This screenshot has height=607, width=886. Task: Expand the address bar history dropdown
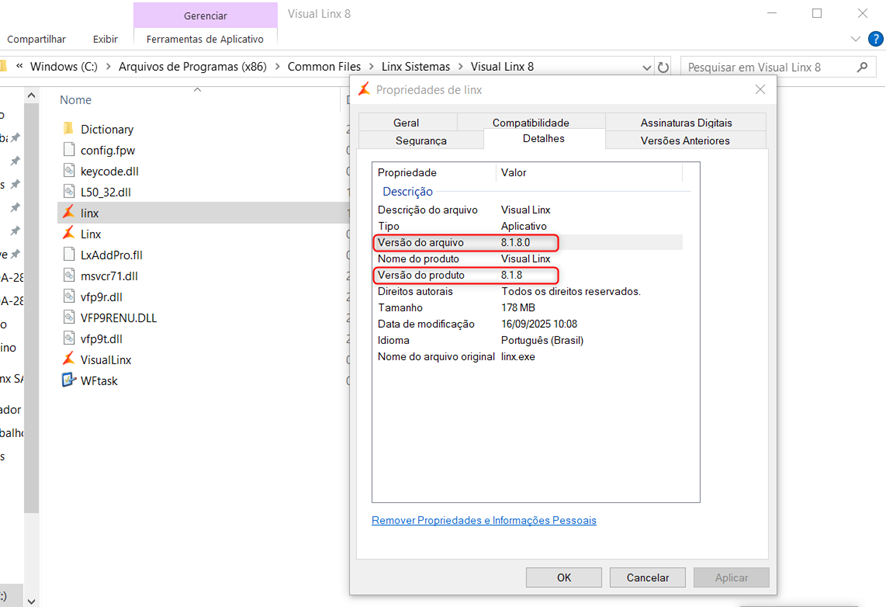point(647,67)
